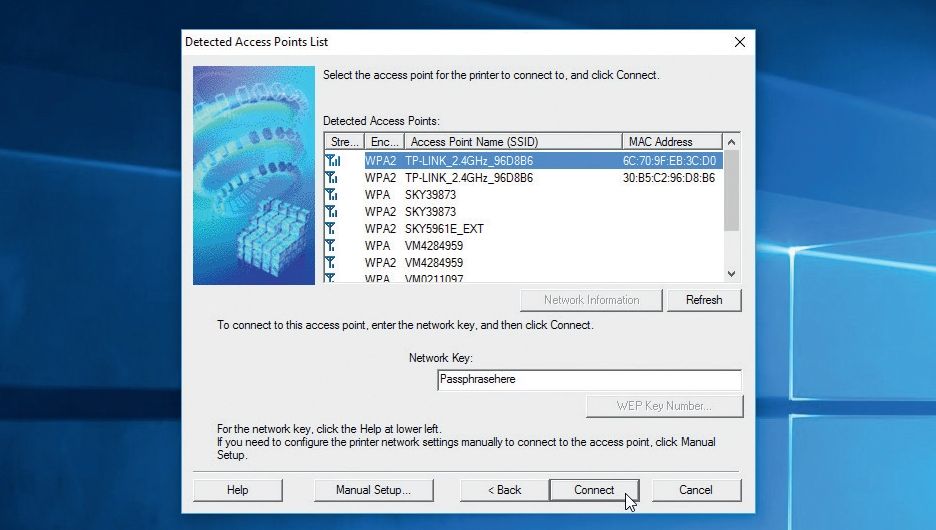The height and width of the screenshot is (530, 936).
Task: Select the WPA2 SKY39873 access point
Action: pos(524,212)
